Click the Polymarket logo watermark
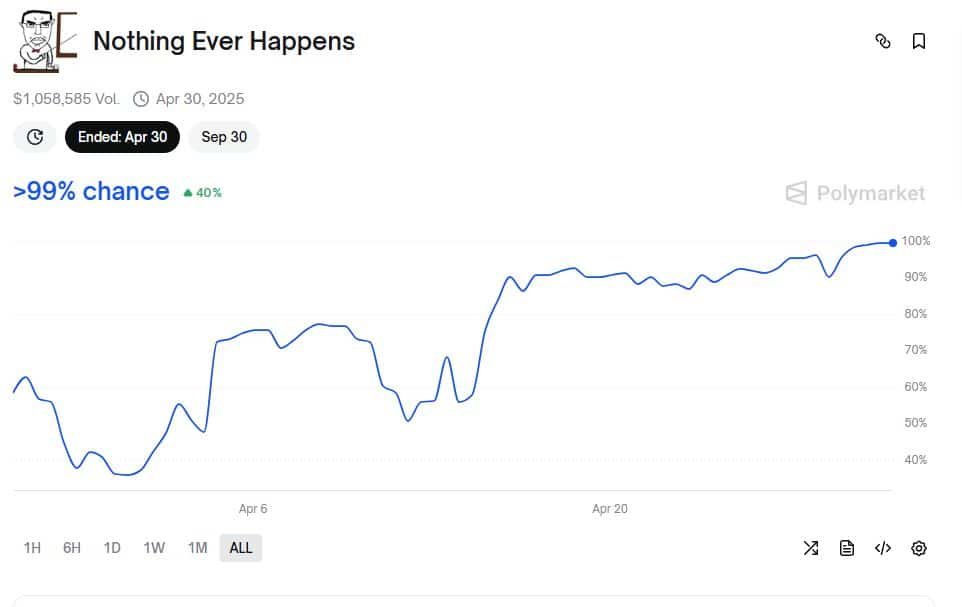Screen dimensions: 962x607 [855, 193]
